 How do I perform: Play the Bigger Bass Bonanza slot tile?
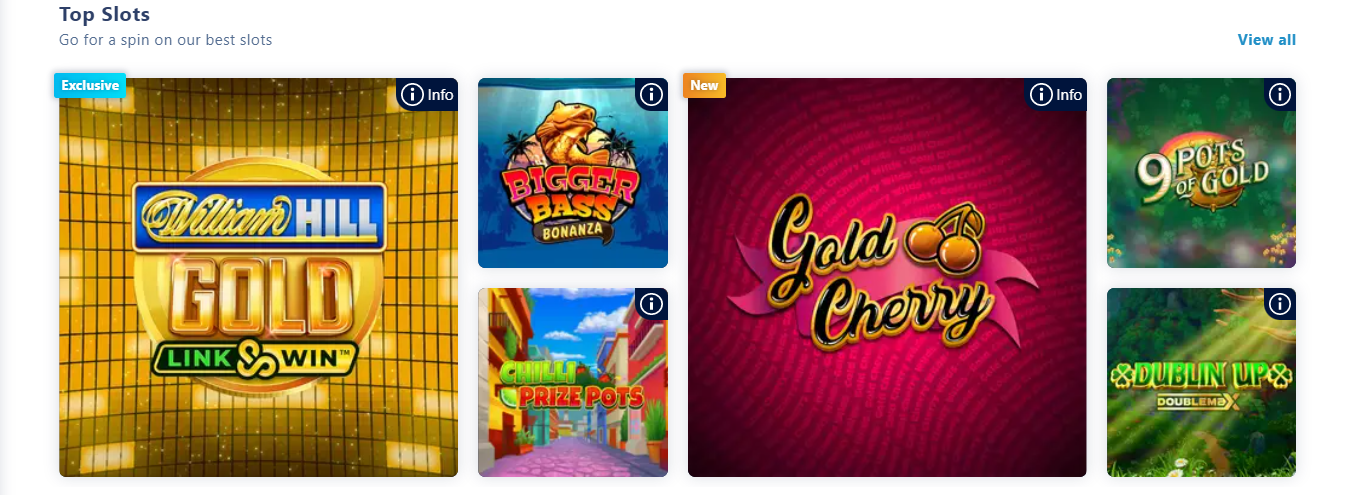point(573,173)
